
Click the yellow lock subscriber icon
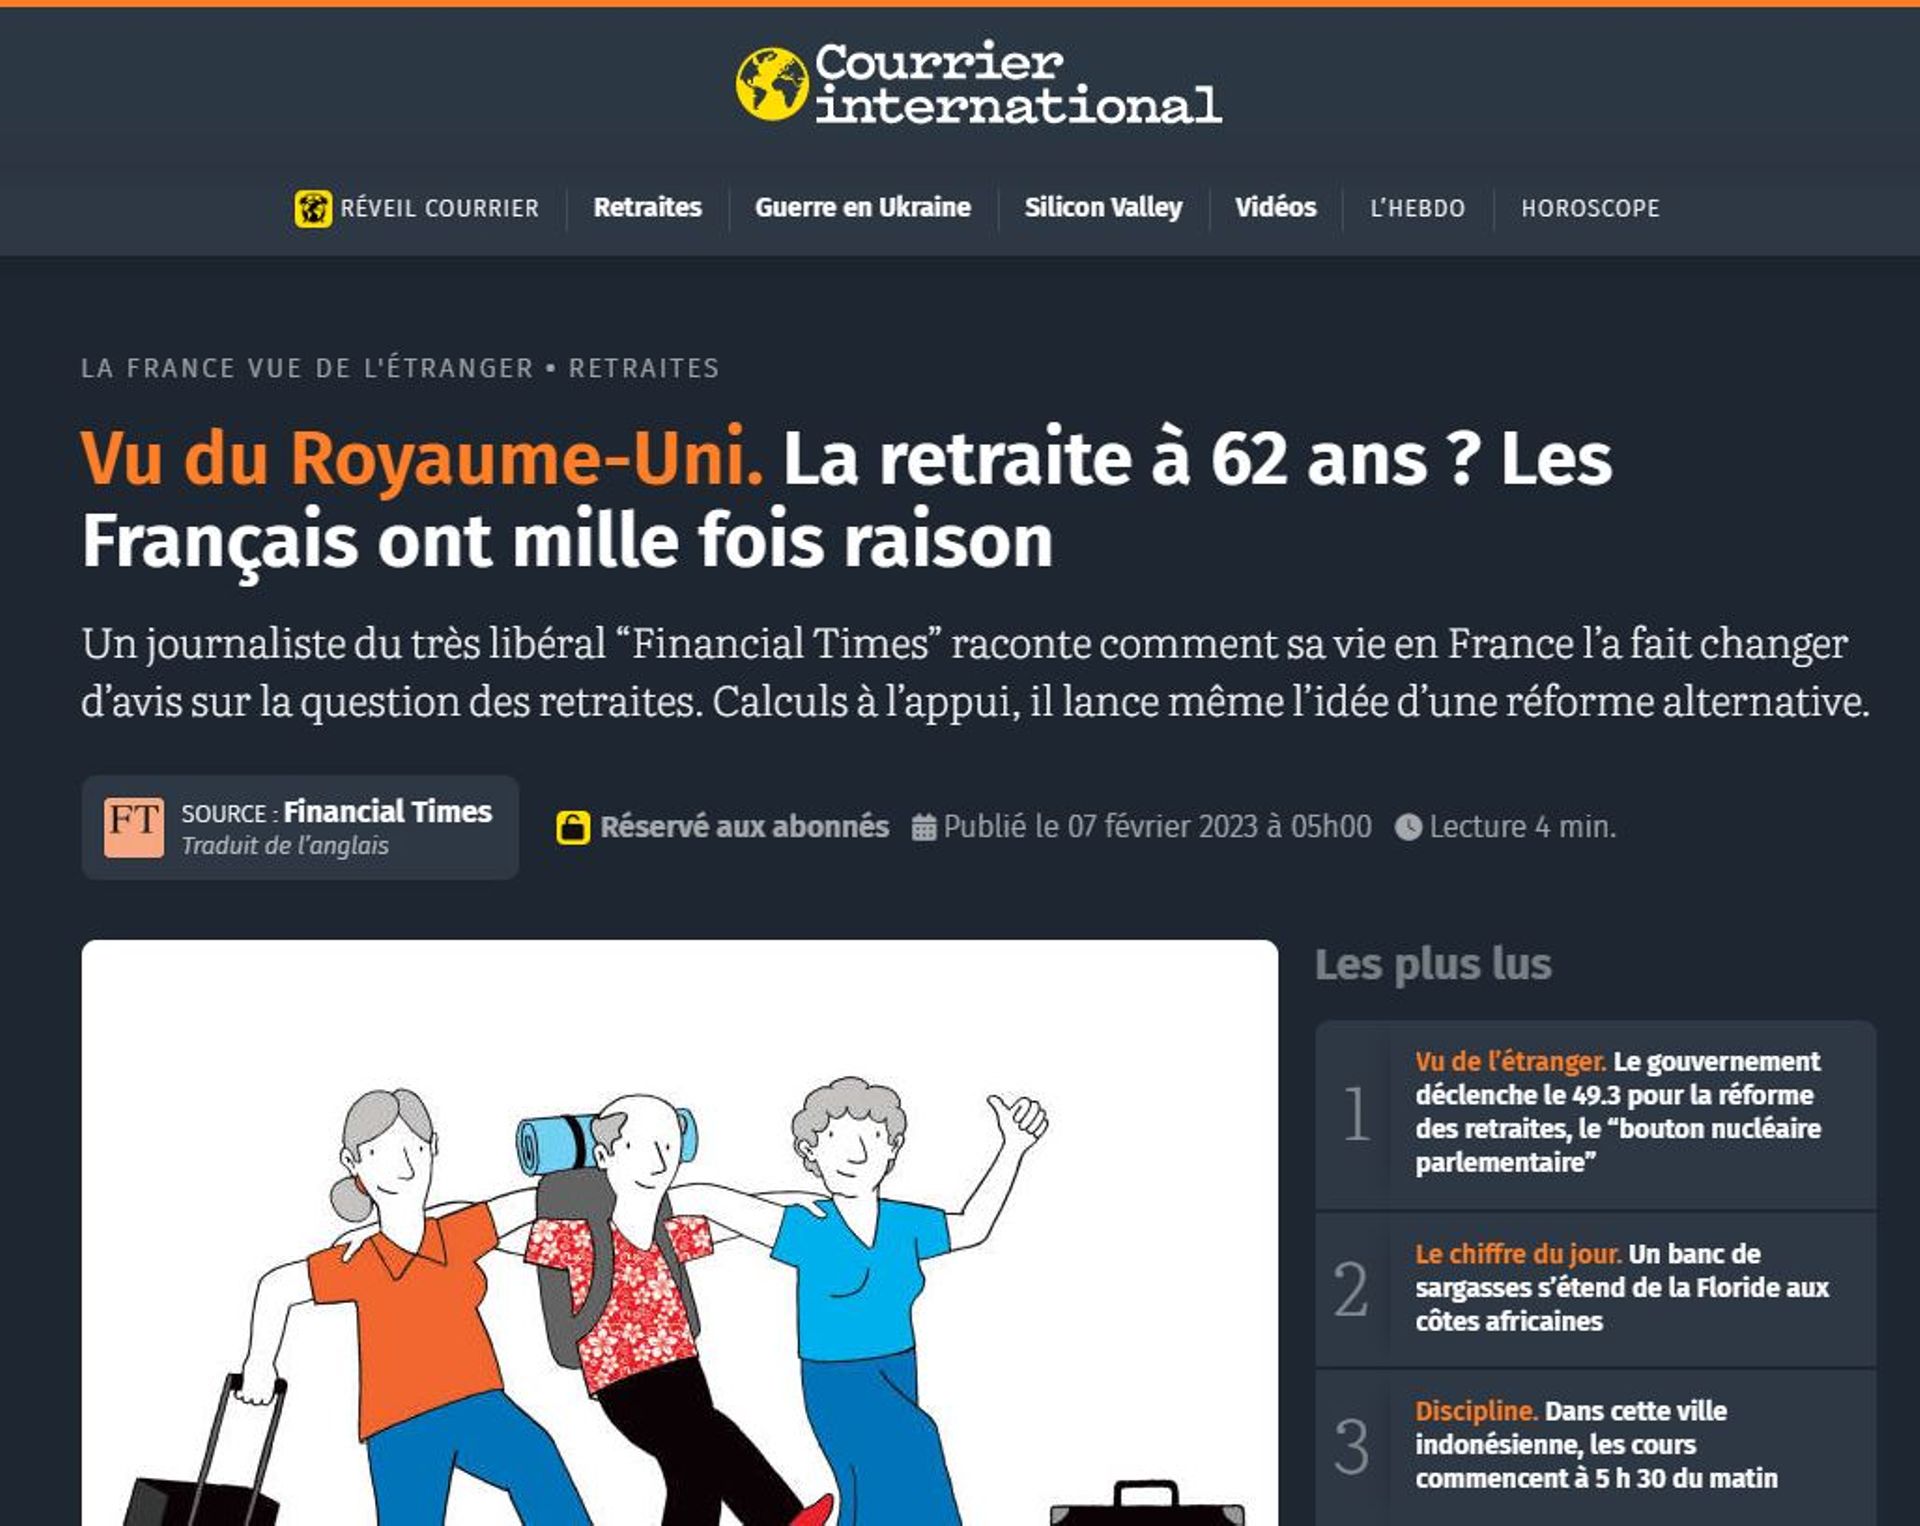(573, 827)
